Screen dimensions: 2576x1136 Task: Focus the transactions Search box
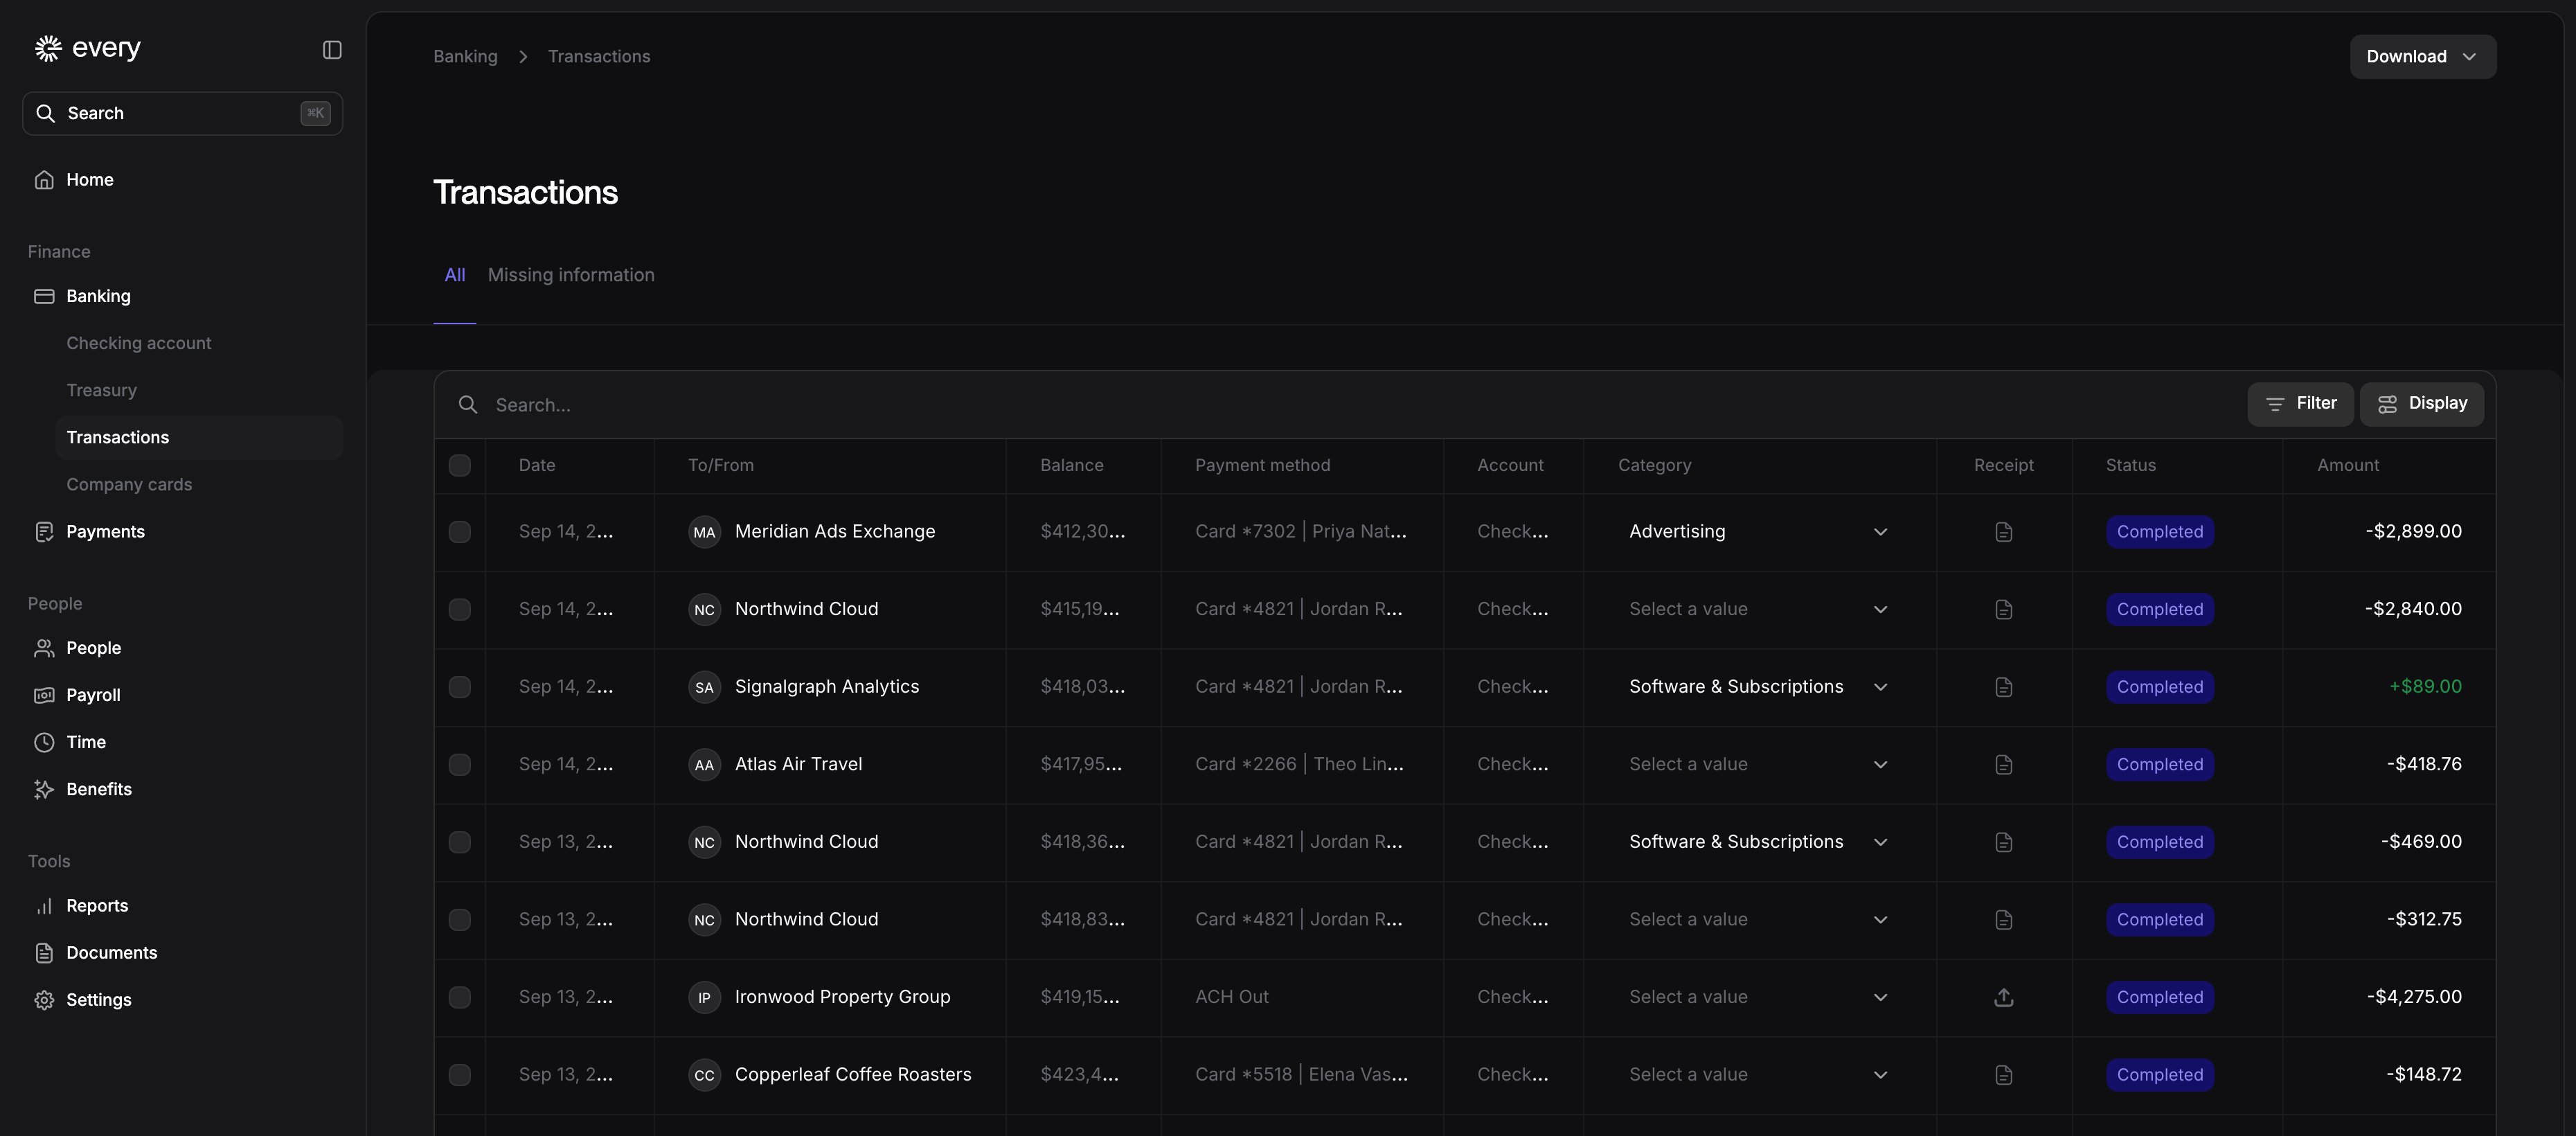1340,405
